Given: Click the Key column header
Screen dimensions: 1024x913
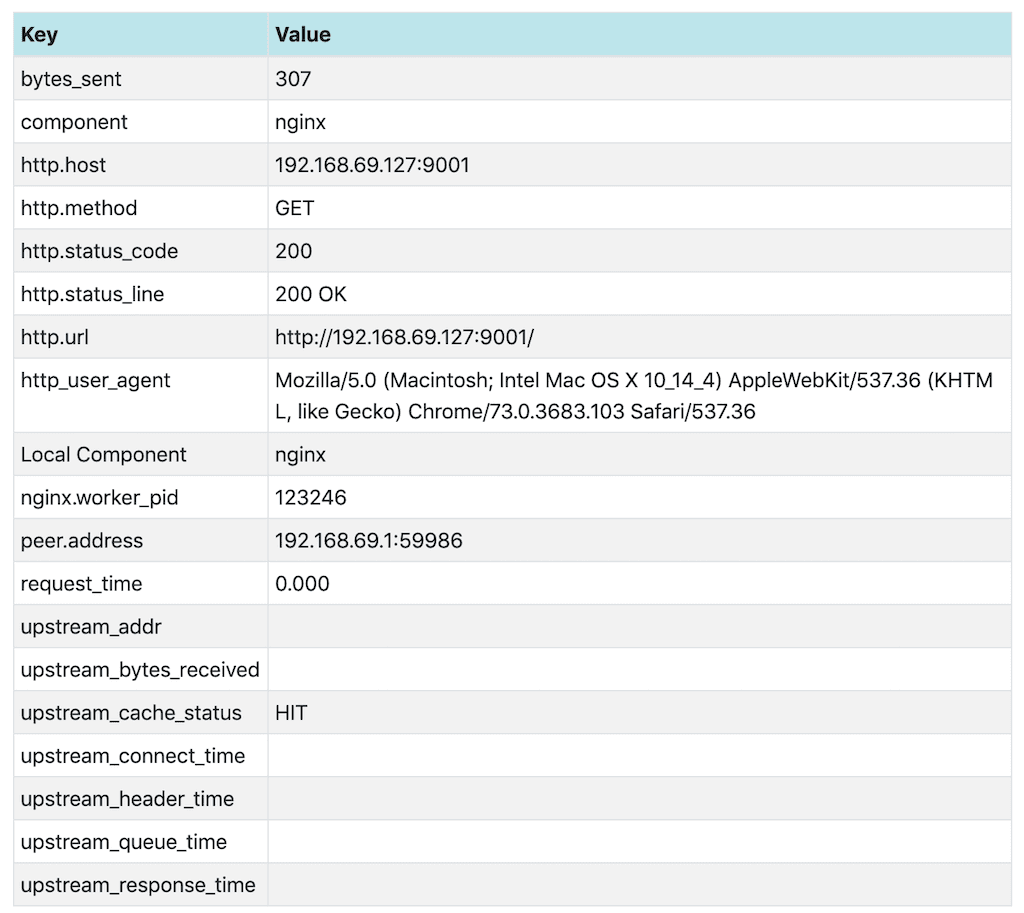Looking at the screenshot, I should [39, 35].
